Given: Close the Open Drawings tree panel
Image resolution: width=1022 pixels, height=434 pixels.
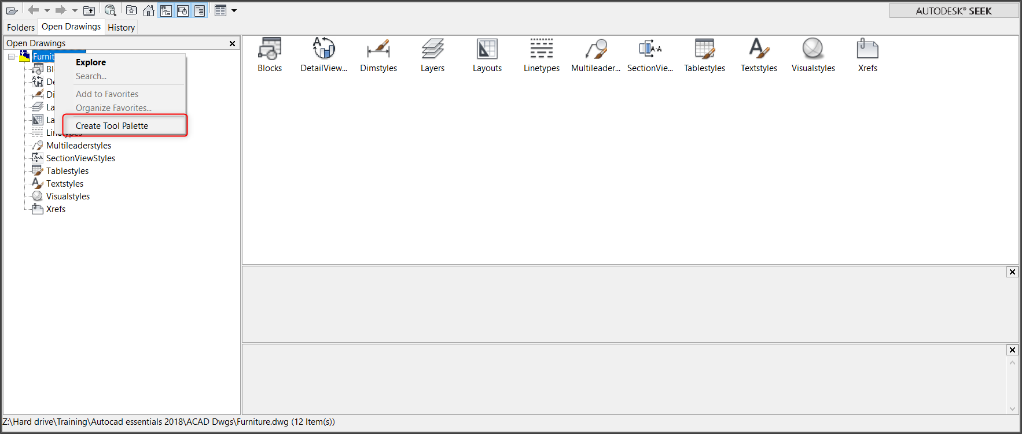Looking at the screenshot, I should point(233,43).
